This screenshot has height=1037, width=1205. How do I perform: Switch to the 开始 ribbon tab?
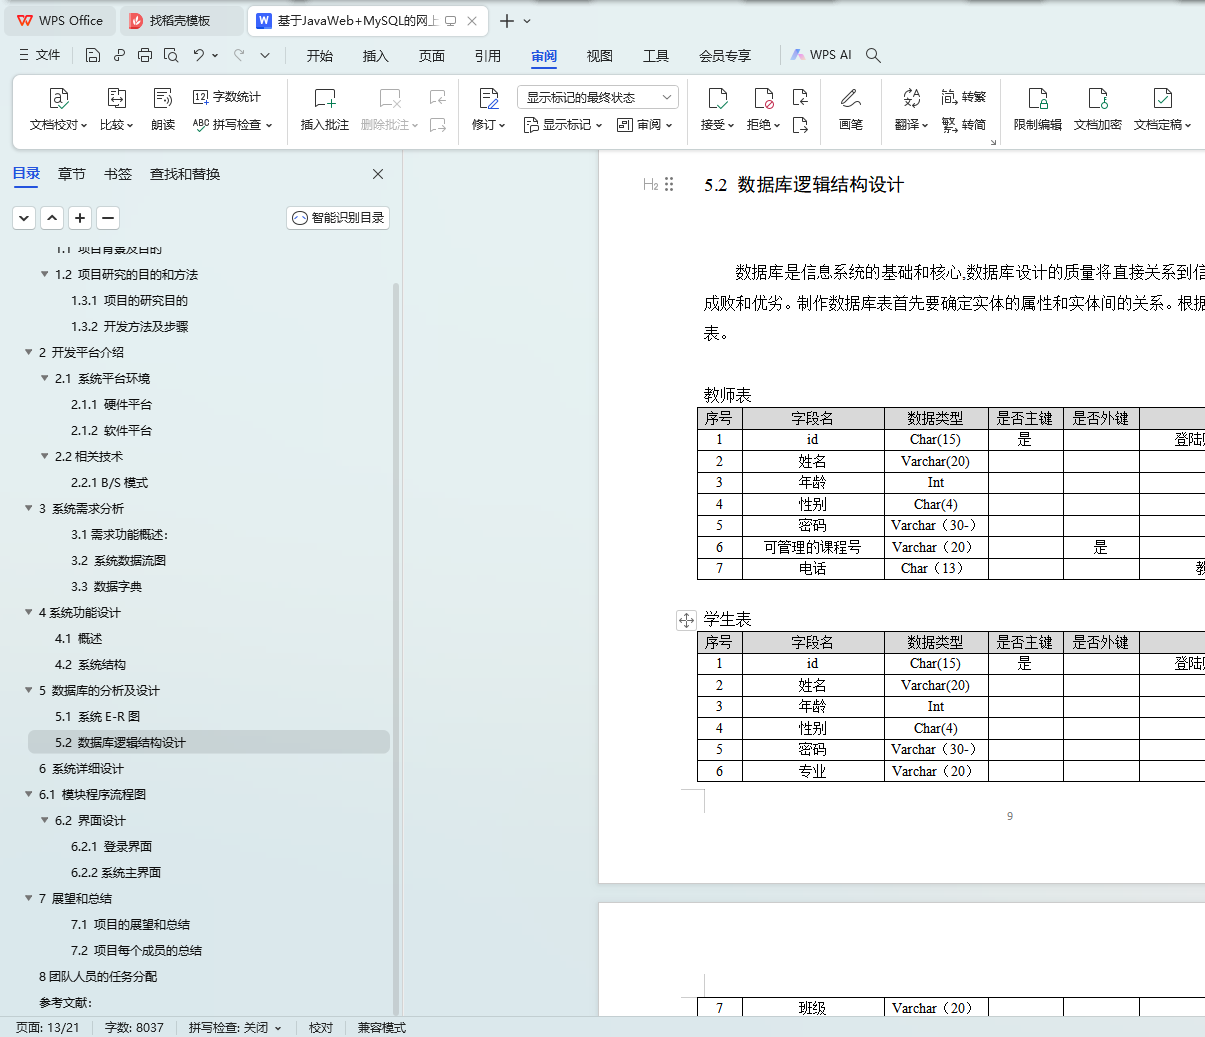(x=320, y=56)
